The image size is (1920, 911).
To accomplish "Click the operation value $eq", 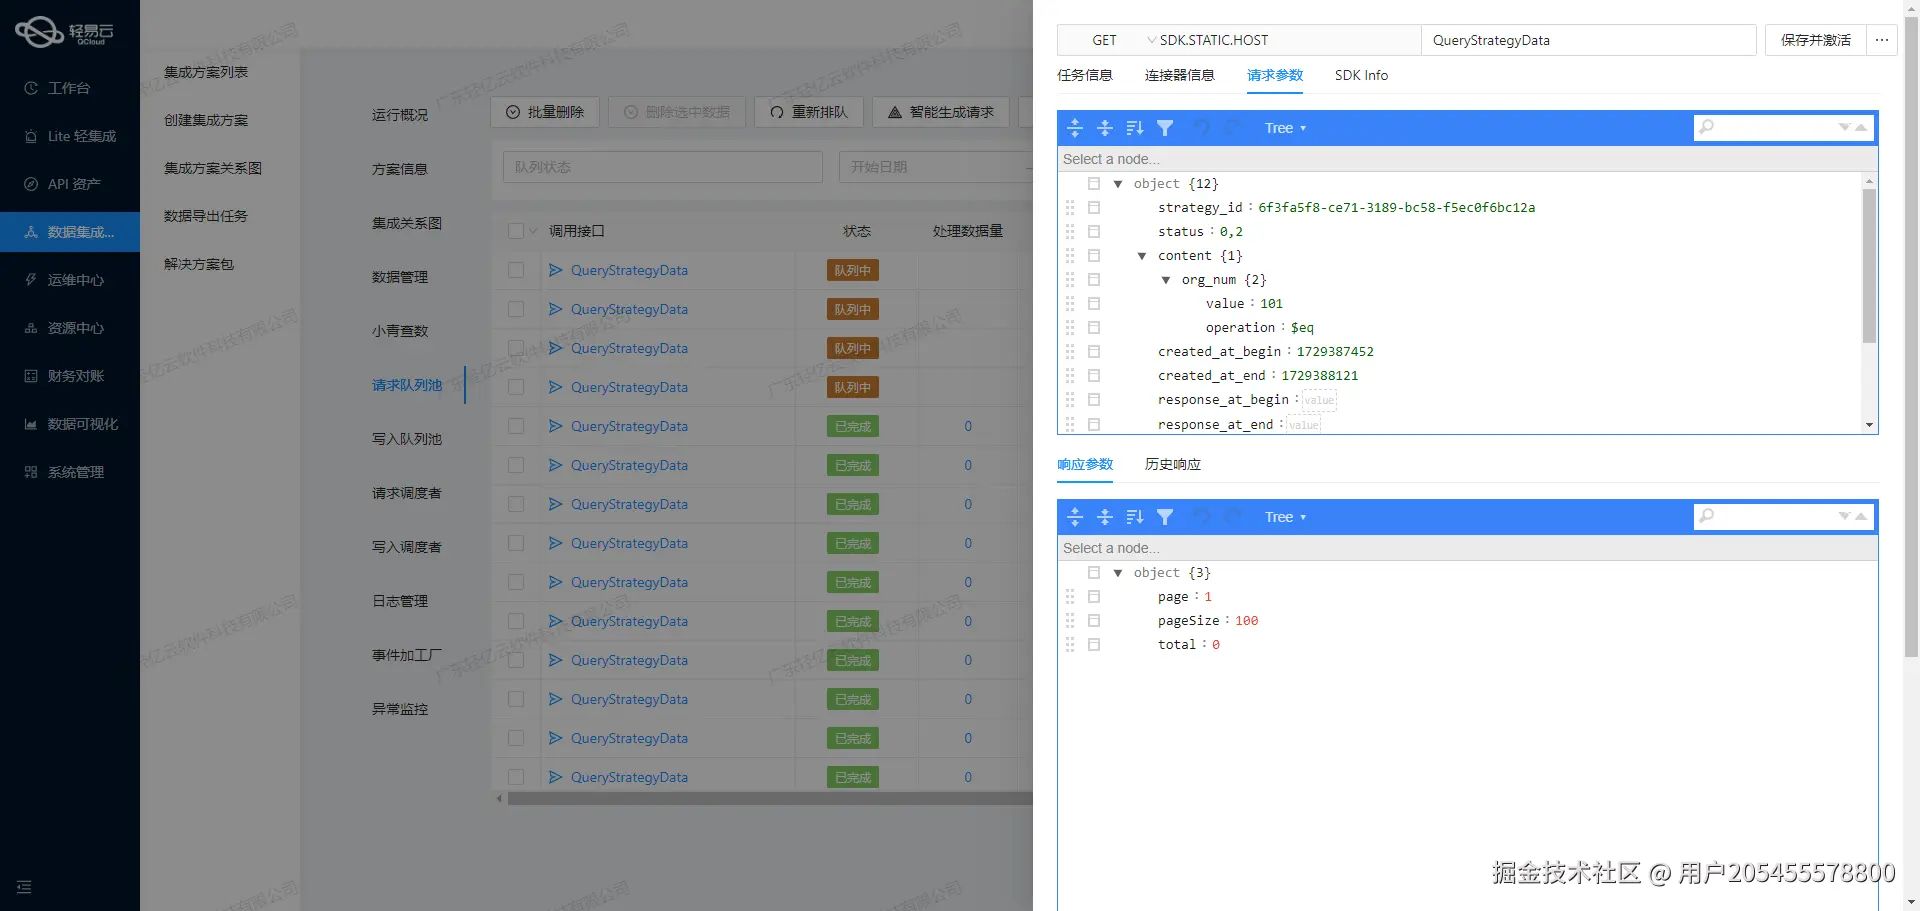I will [1302, 328].
